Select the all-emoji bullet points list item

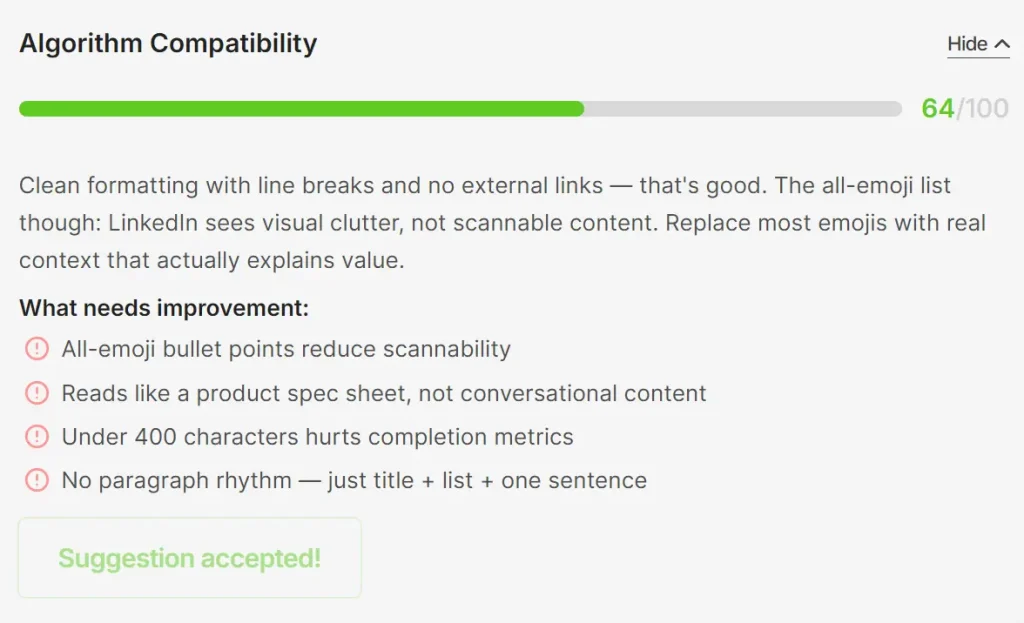pyautogui.click(x=286, y=349)
